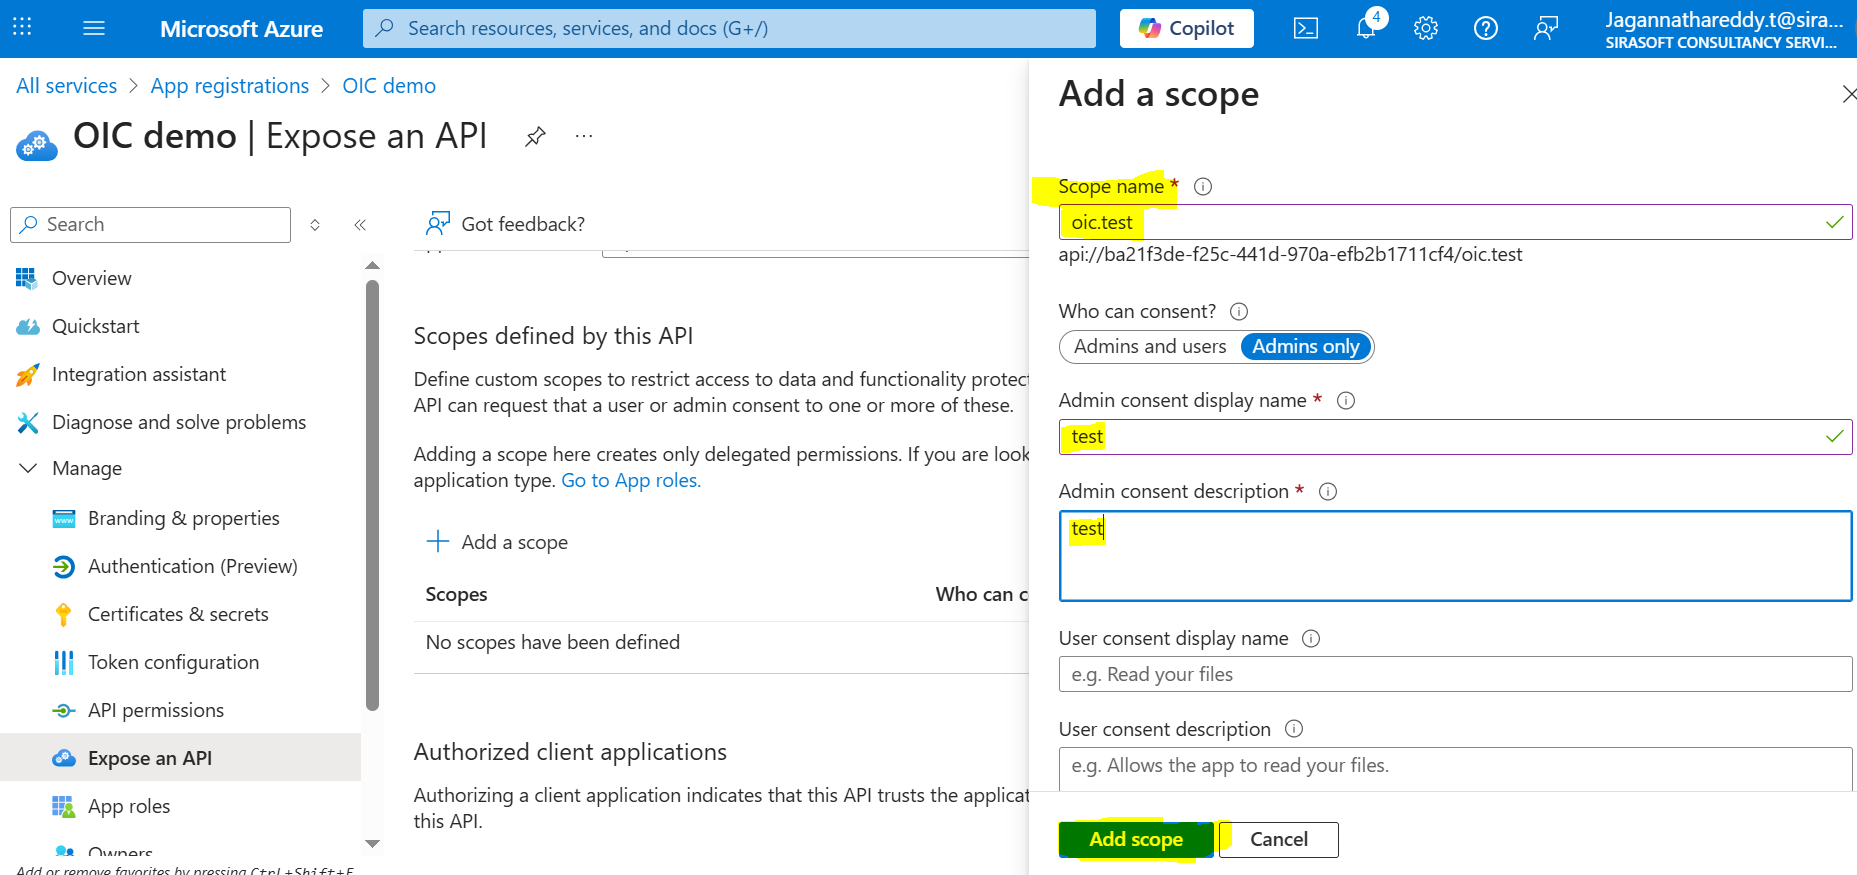This screenshot has height=875, width=1857.
Task: Open portal settings gear
Action: click(x=1426, y=28)
